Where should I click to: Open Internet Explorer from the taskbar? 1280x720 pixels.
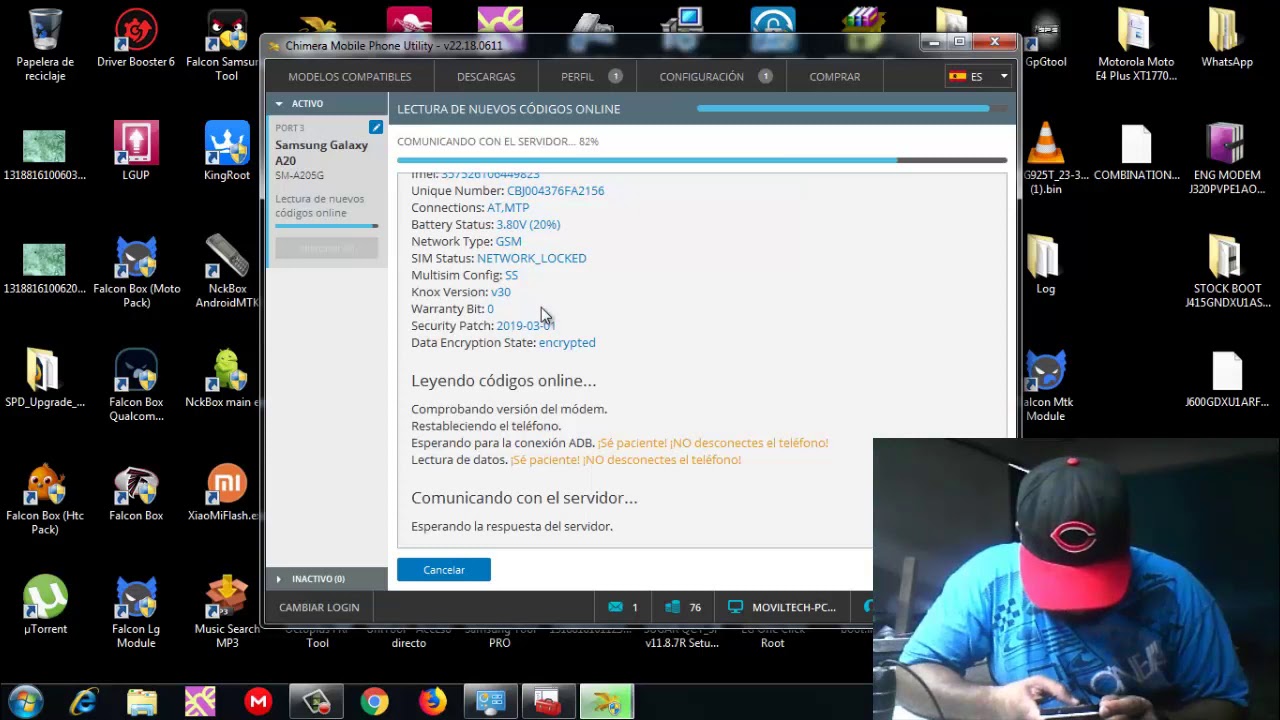[84, 702]
